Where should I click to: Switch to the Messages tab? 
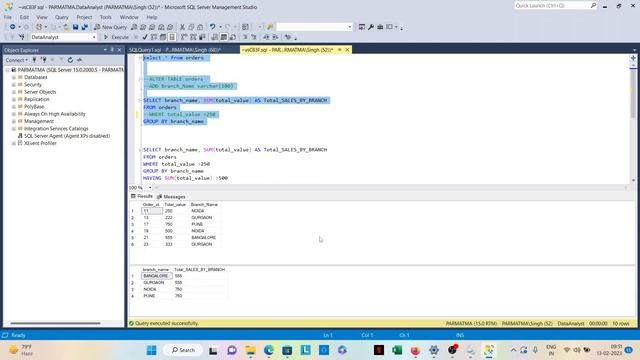point(171,197)
